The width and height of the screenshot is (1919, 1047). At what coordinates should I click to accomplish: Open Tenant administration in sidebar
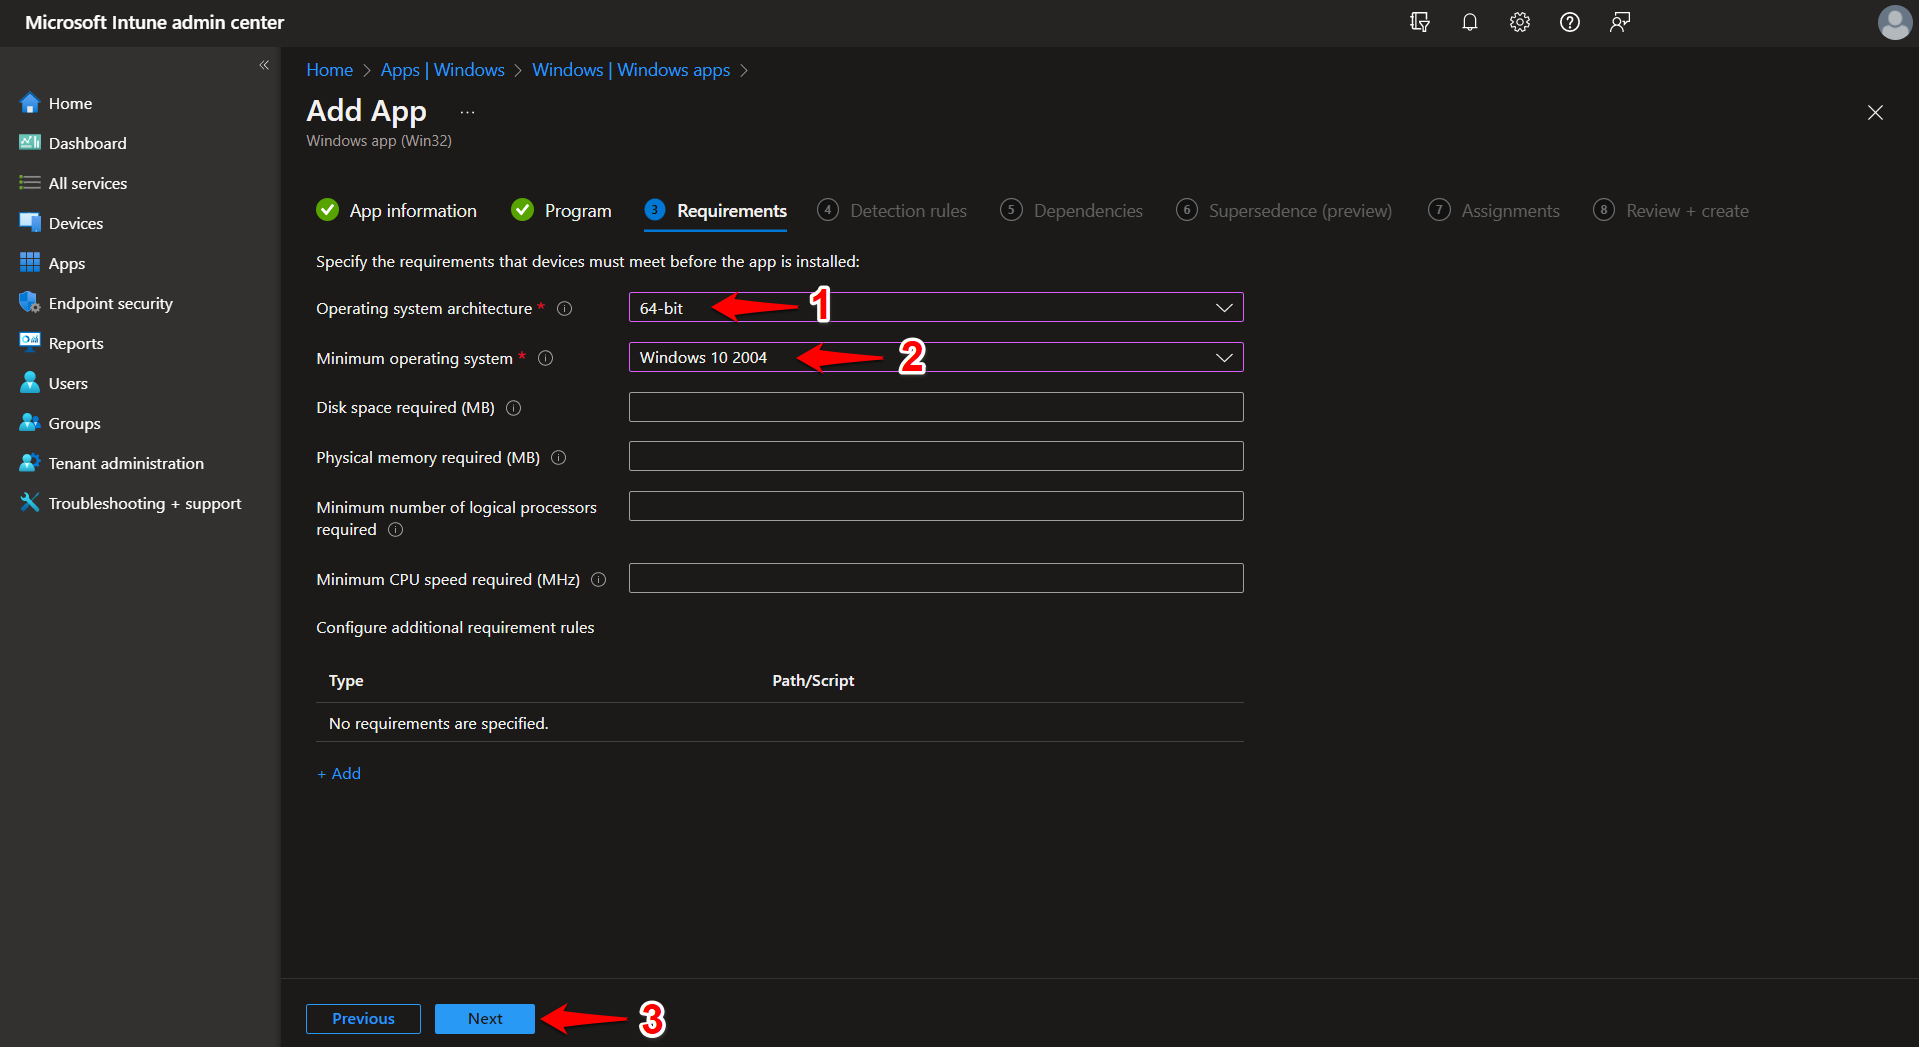pyautogui.click(x=124, y=462)
